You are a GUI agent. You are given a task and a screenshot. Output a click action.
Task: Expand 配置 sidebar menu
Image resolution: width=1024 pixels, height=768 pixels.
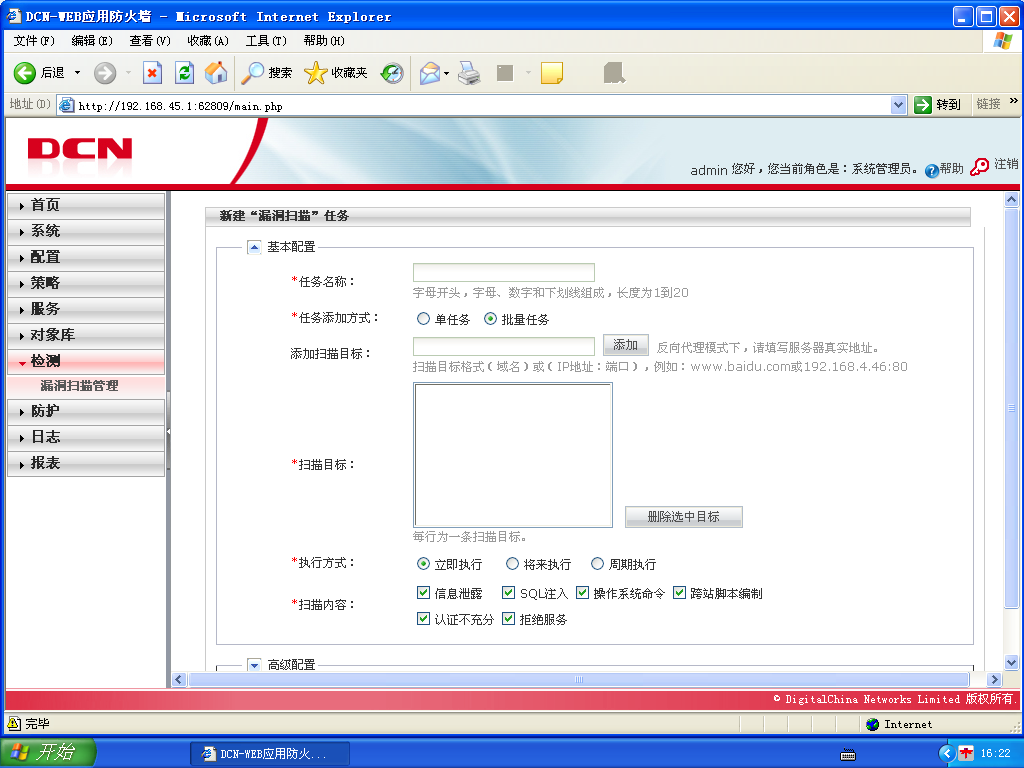coord(86,257)
